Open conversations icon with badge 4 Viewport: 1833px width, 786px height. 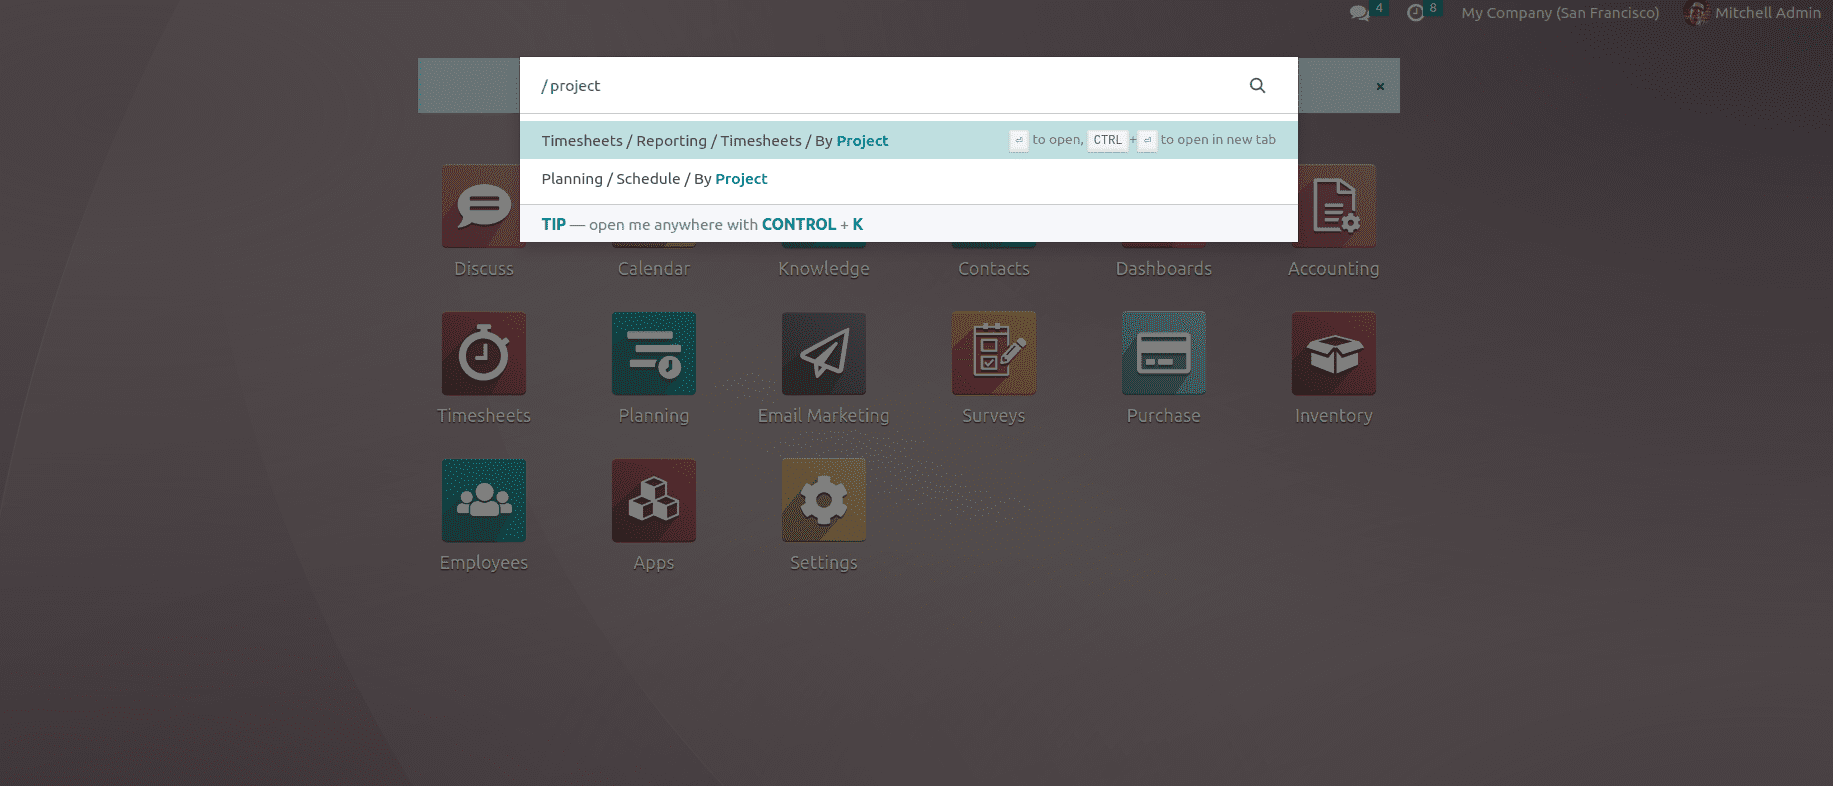(x=1360, y=13)
